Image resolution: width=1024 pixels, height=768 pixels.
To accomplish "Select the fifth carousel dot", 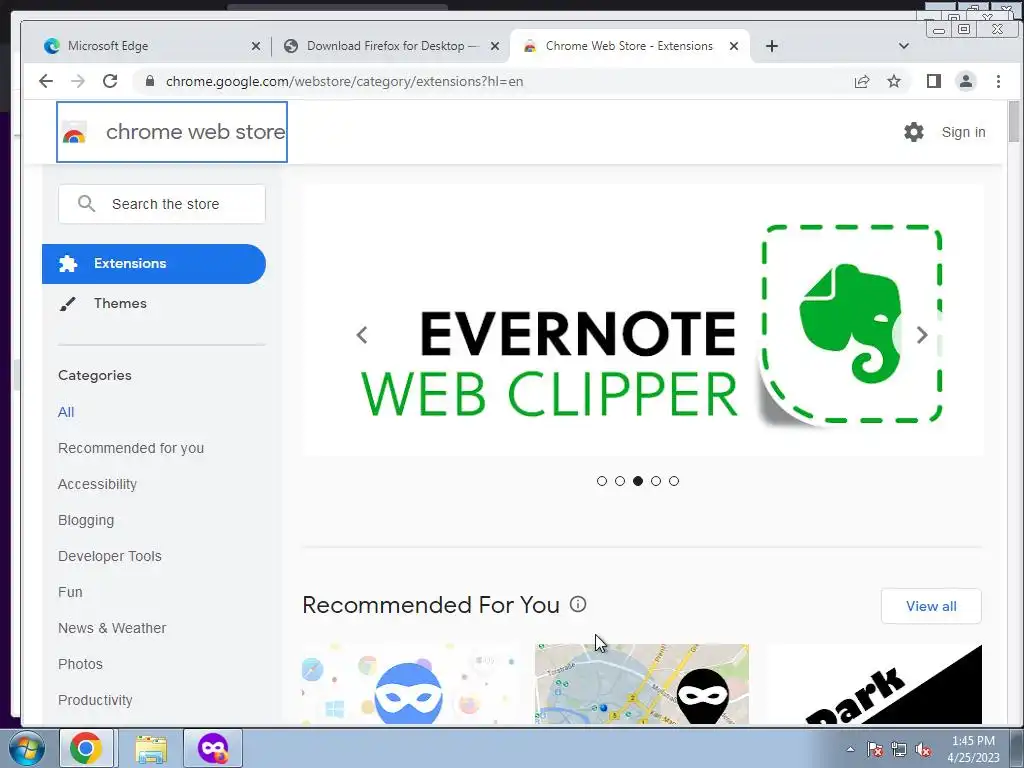I will (x=674, y=481).
